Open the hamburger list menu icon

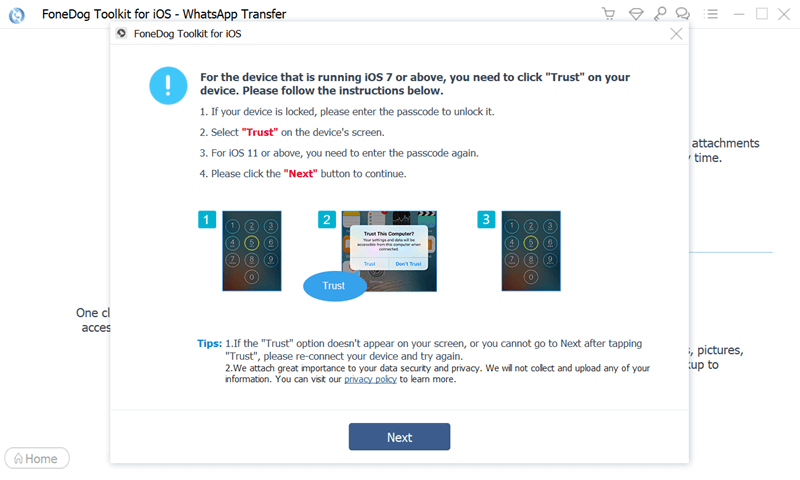click(711, 14)
